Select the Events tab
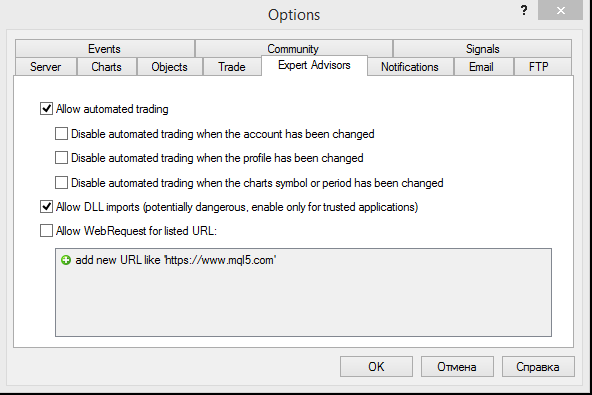 click(105, 49)
